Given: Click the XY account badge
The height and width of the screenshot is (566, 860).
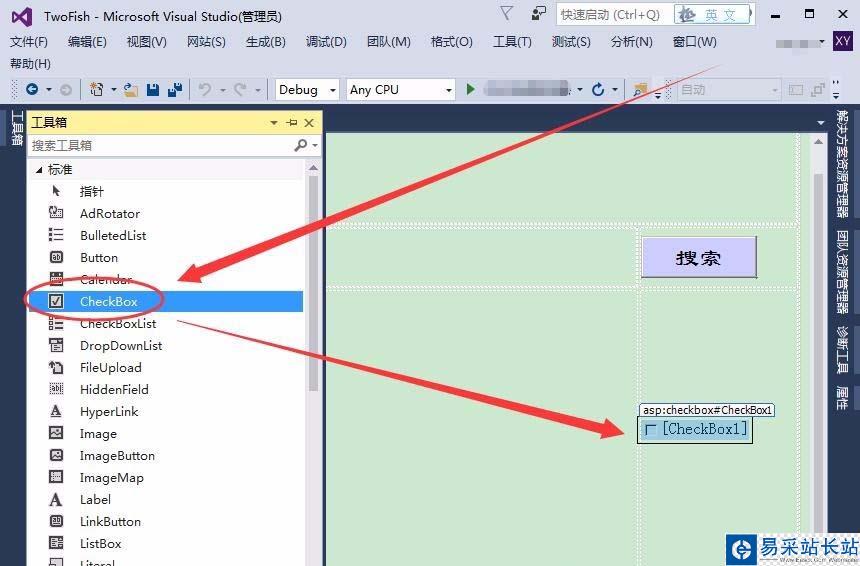Looking at the screenshot, I should point(842,41).
